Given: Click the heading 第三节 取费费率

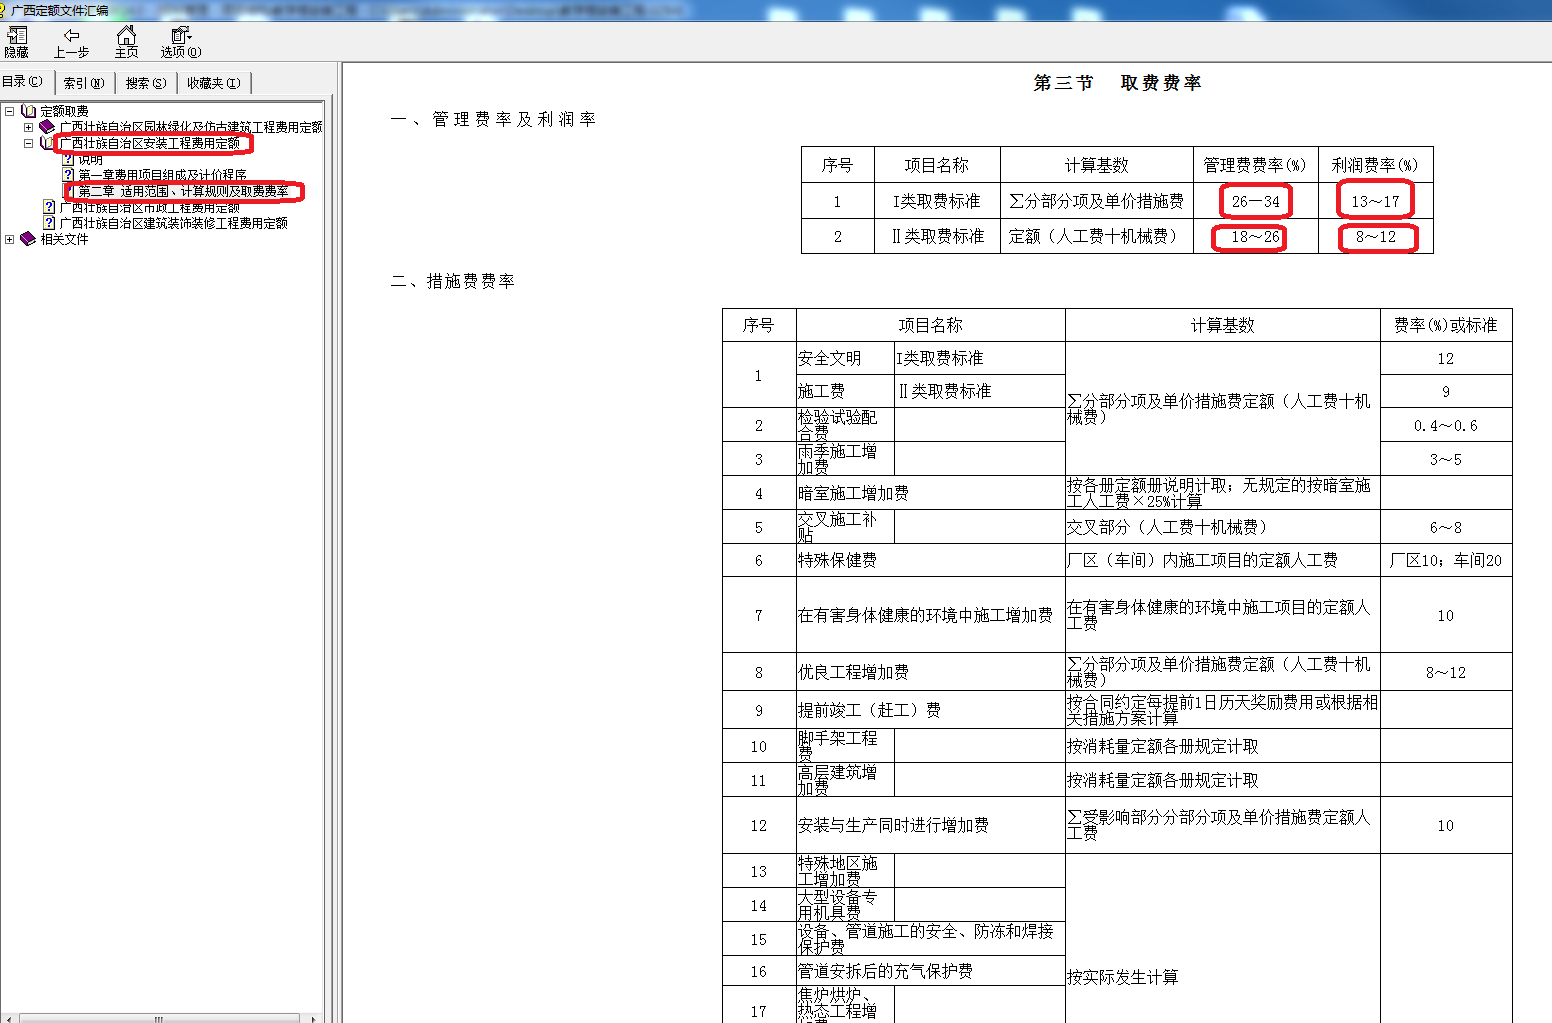Looking at the screenshot, I should 1117,83.
